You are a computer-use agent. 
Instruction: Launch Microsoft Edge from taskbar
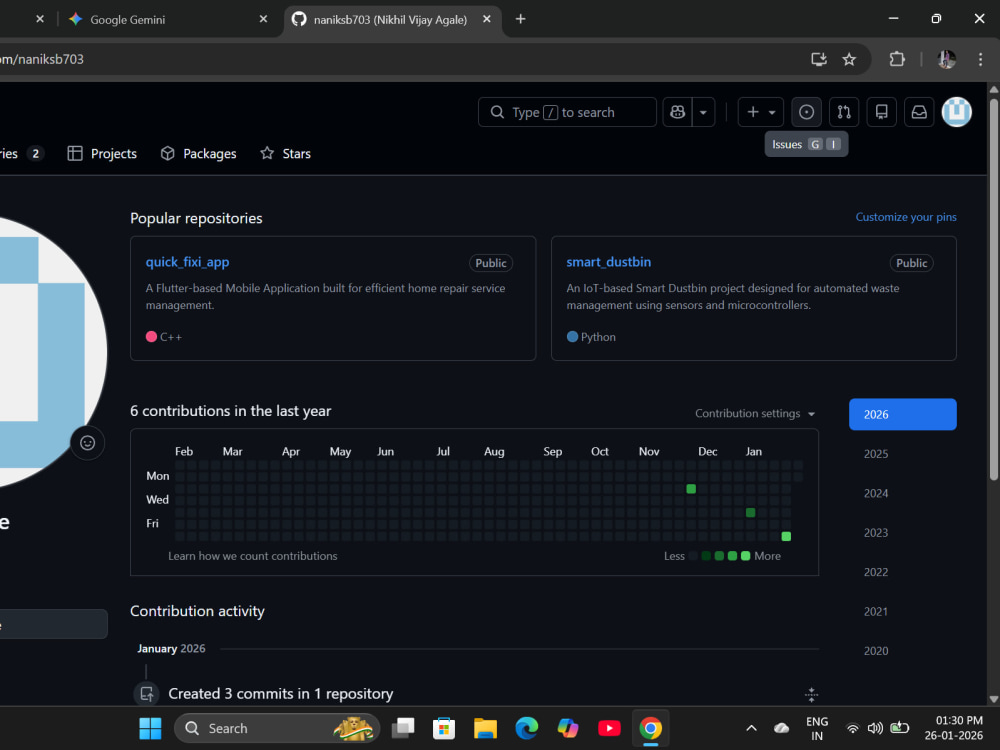pyautogui.click(x=527, y=728)
